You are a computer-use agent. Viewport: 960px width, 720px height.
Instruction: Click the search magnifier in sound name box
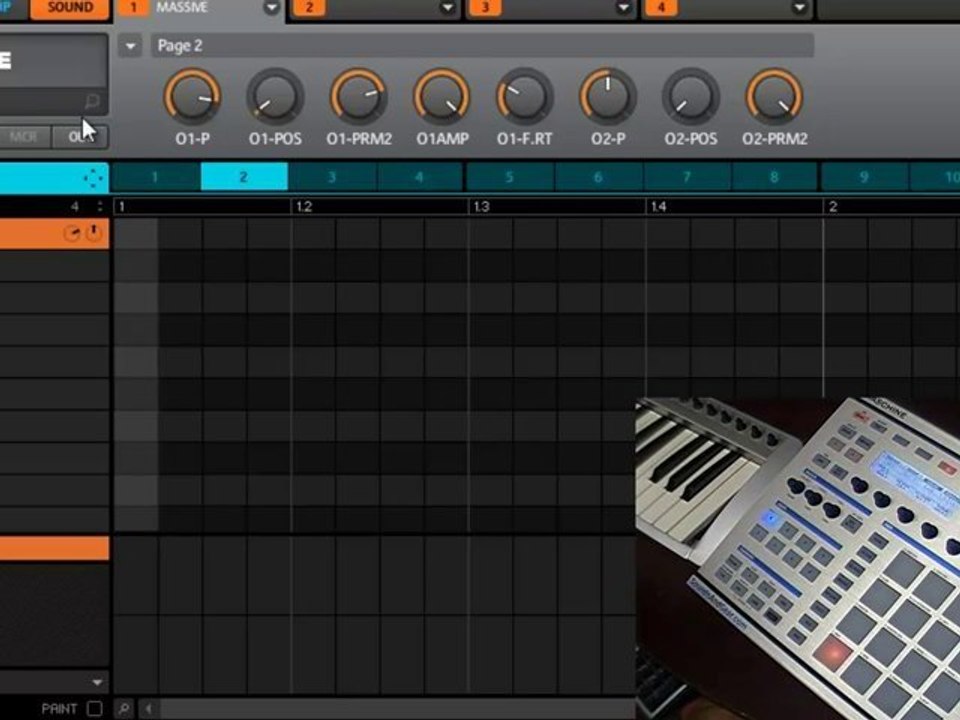[92, 100]
